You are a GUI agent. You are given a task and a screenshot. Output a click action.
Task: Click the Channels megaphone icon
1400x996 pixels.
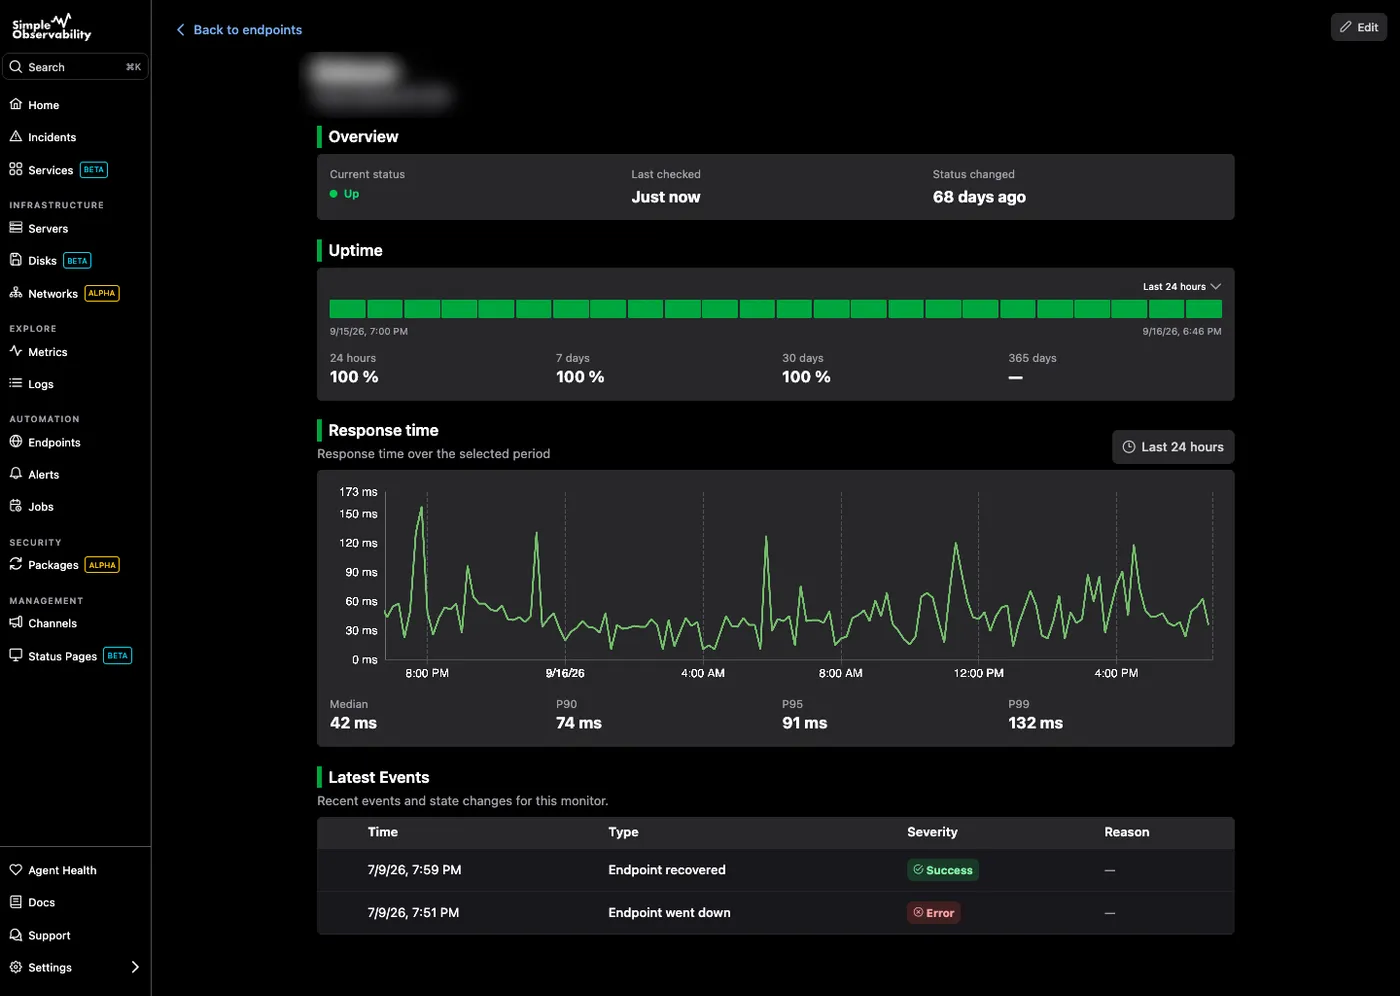(16, 622)
